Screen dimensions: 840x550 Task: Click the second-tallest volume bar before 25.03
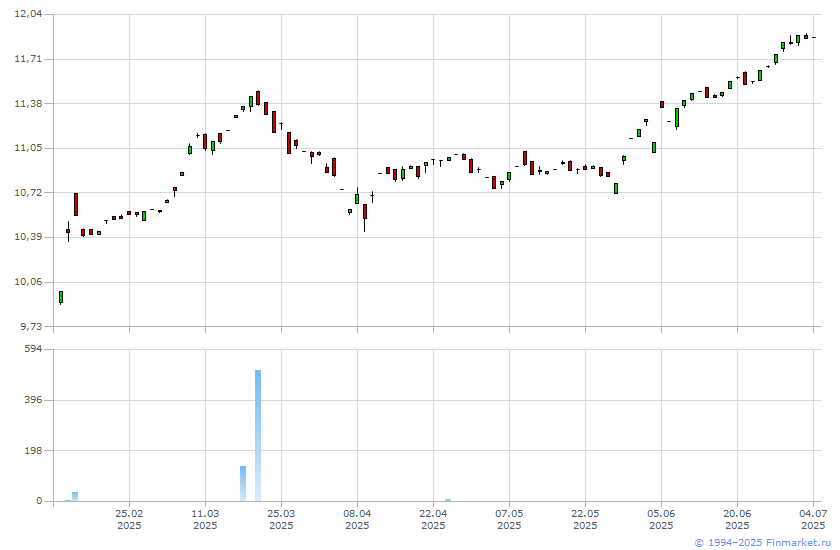(243, 484)
